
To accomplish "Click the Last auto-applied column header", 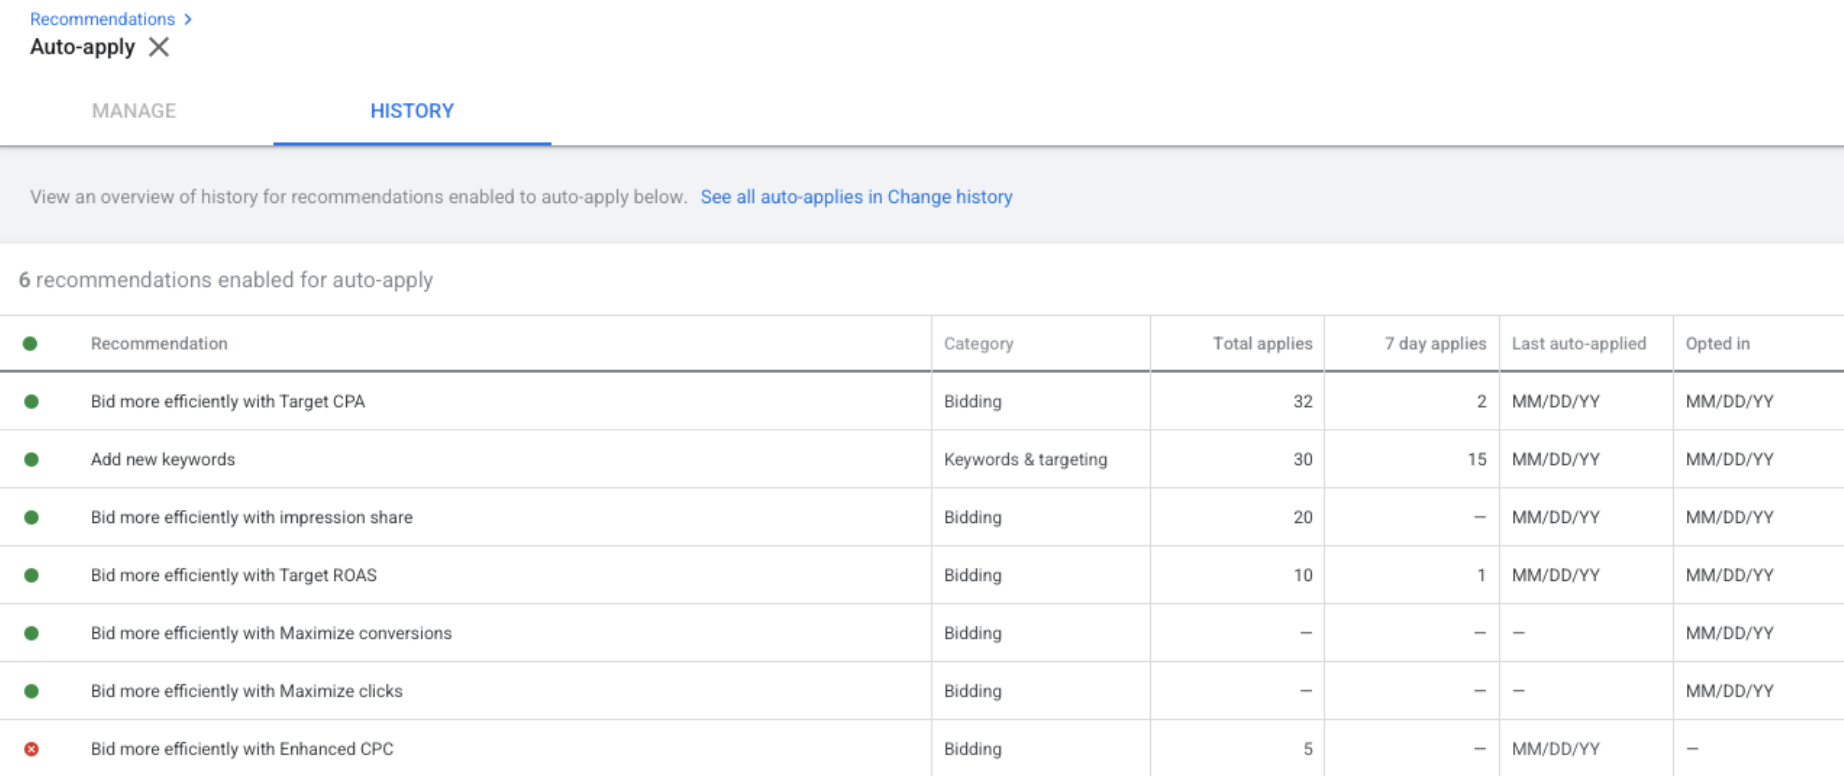I will (x=1578, y=343).
